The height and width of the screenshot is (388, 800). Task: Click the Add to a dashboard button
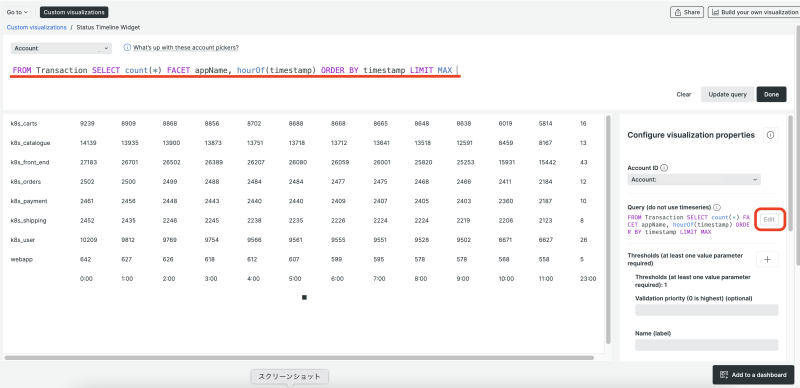753,375
